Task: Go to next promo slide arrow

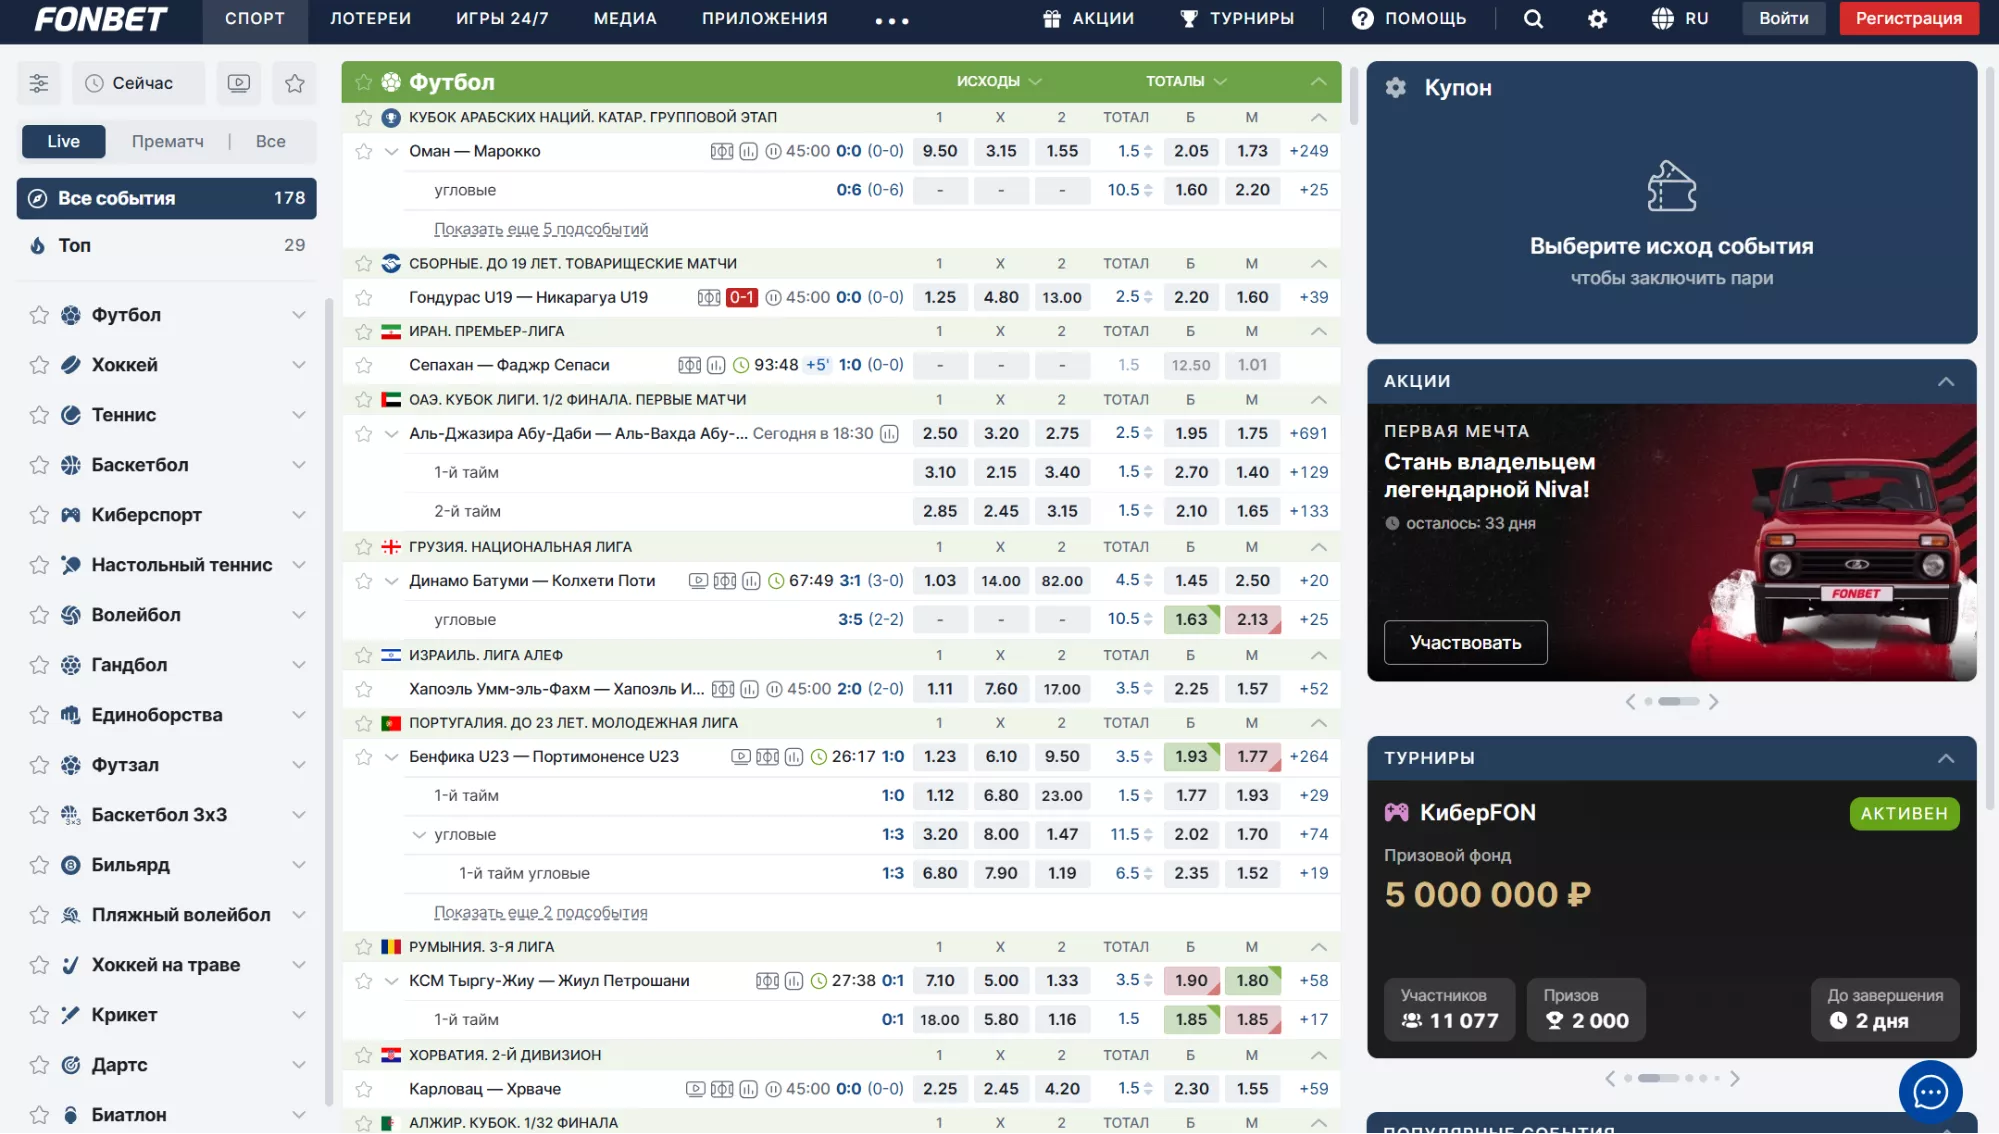Action: pos(1713,702)
